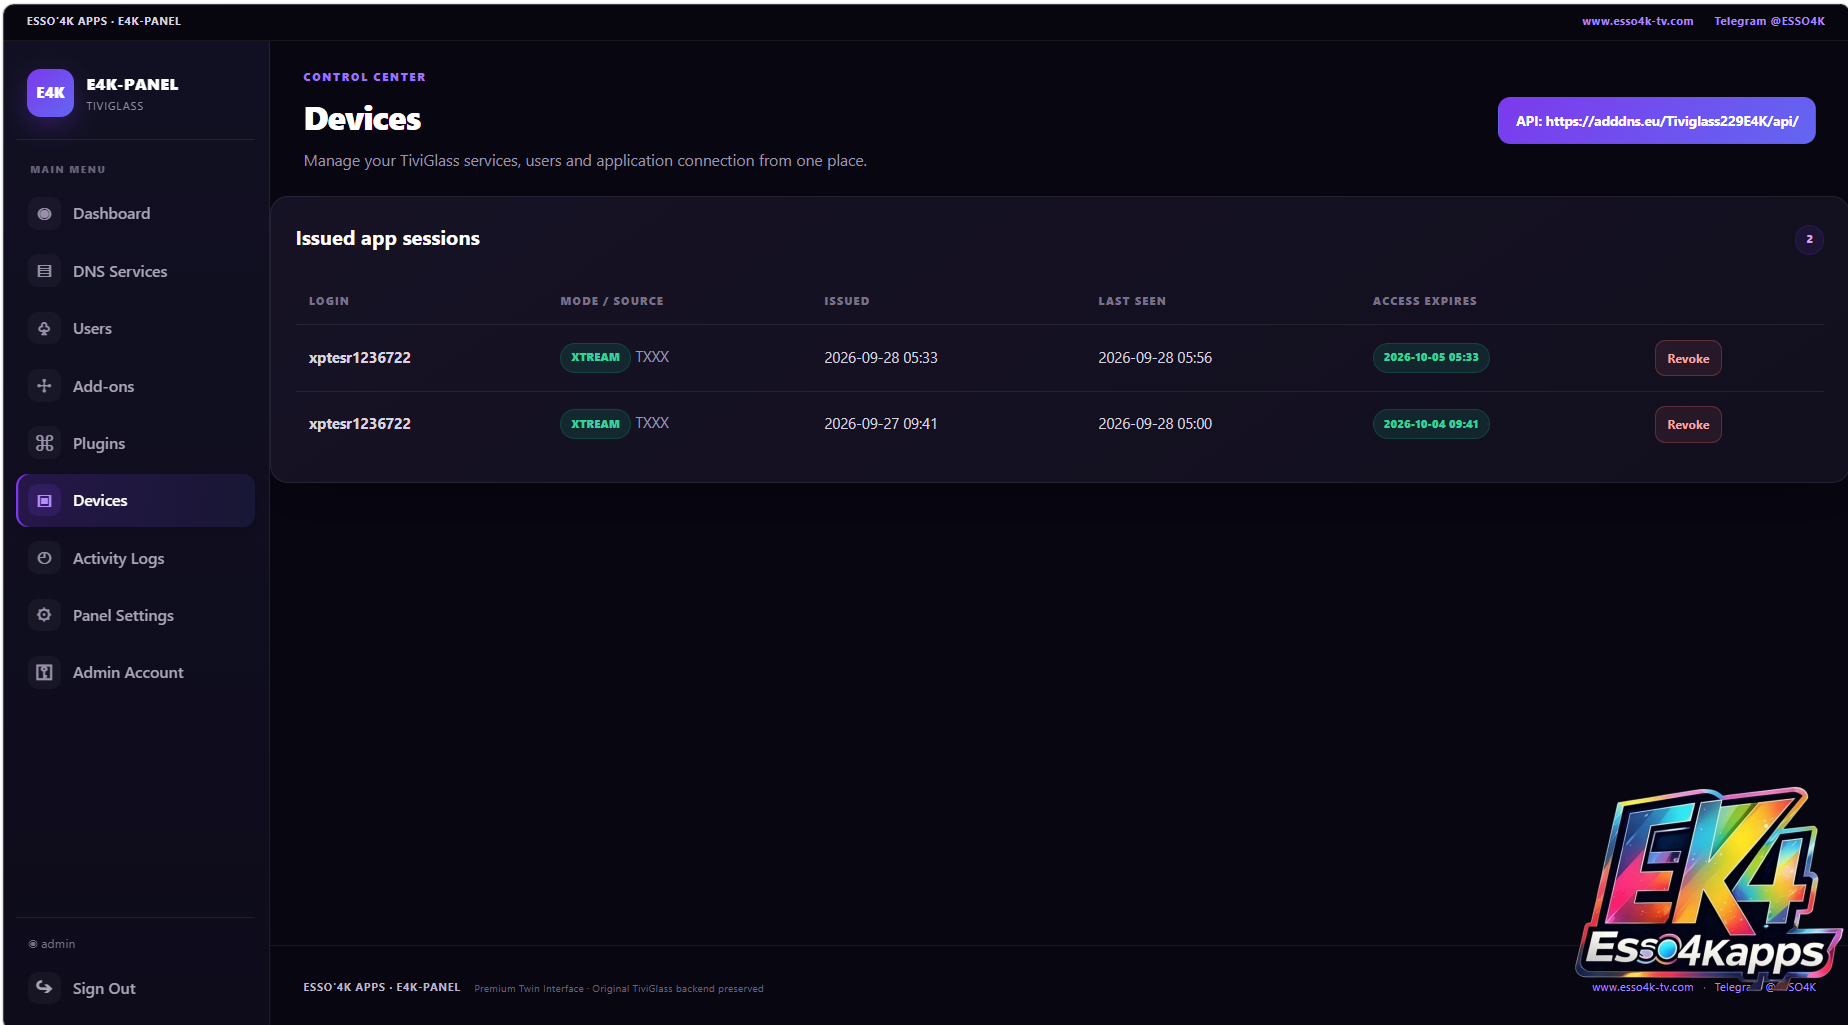Click the Users sidebar icon

[44, 328]
